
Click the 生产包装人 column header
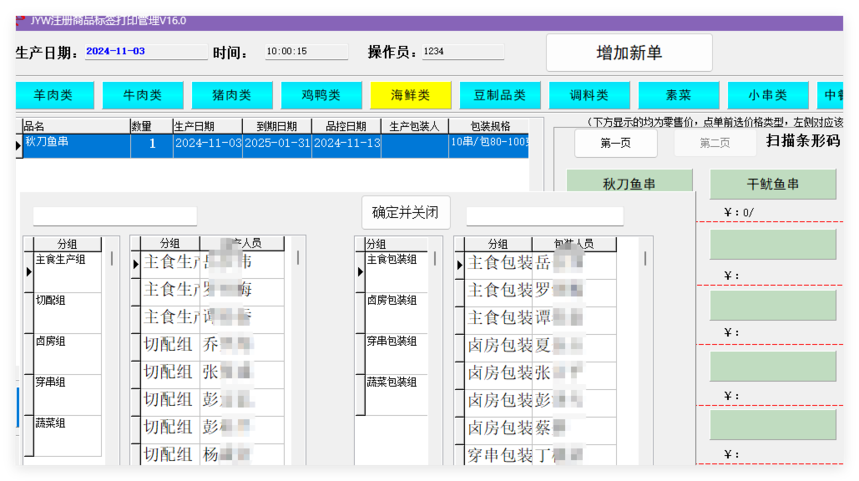(x=414, y=126)
